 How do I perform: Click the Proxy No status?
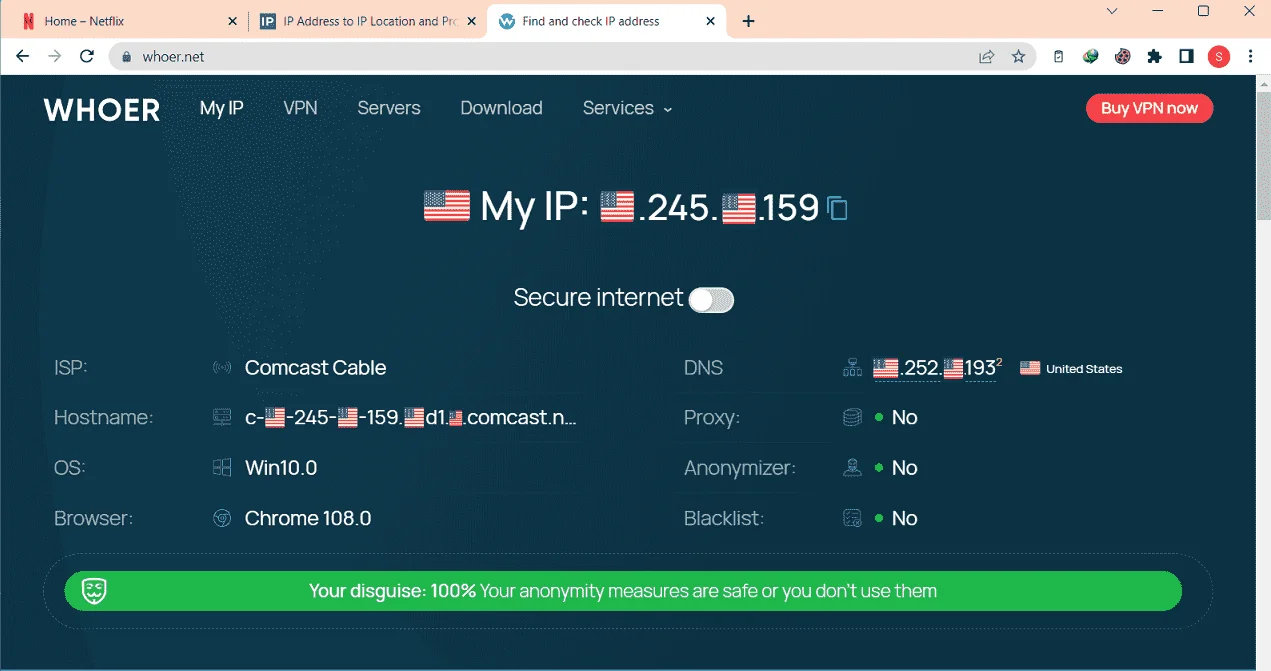click(904, 418)
